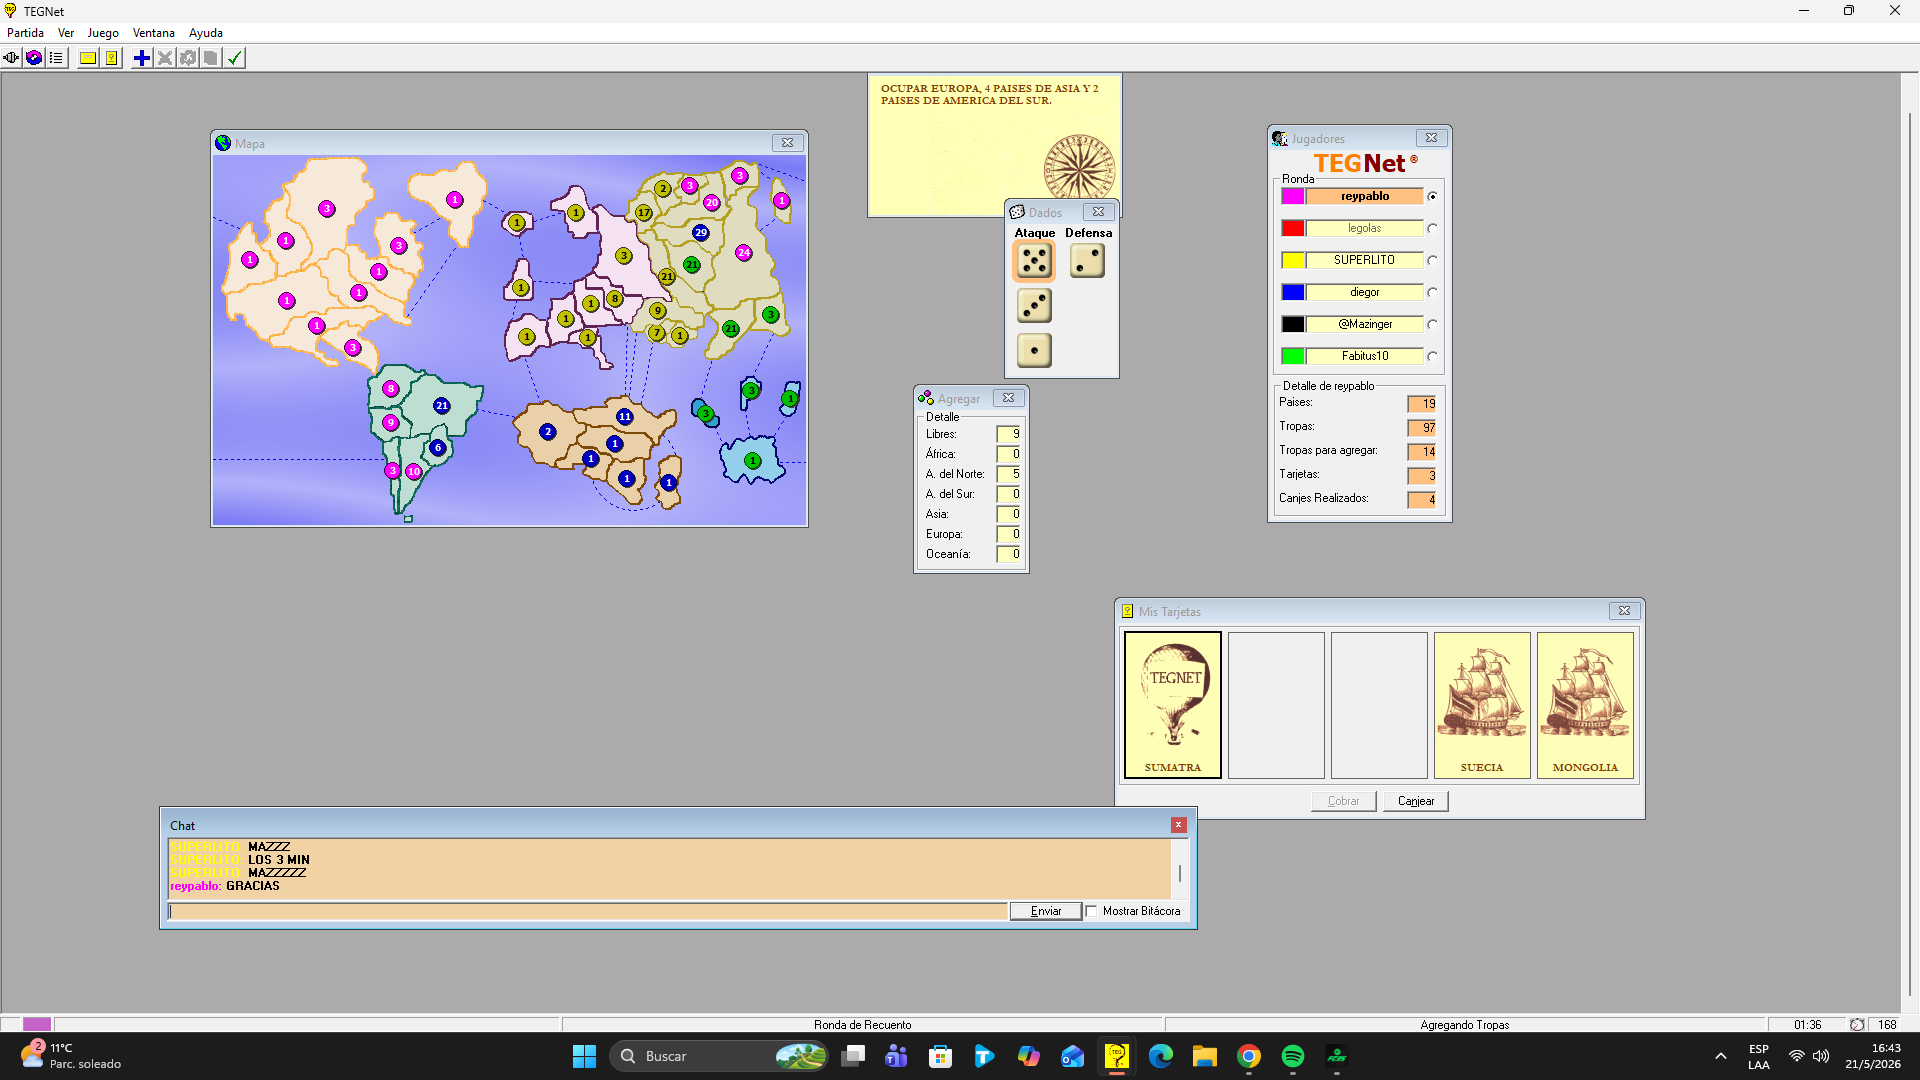Enable the Mostrar Bitácora checkbox
The height and width of the screenshot is (1080, 1920).
(1092, 911)
